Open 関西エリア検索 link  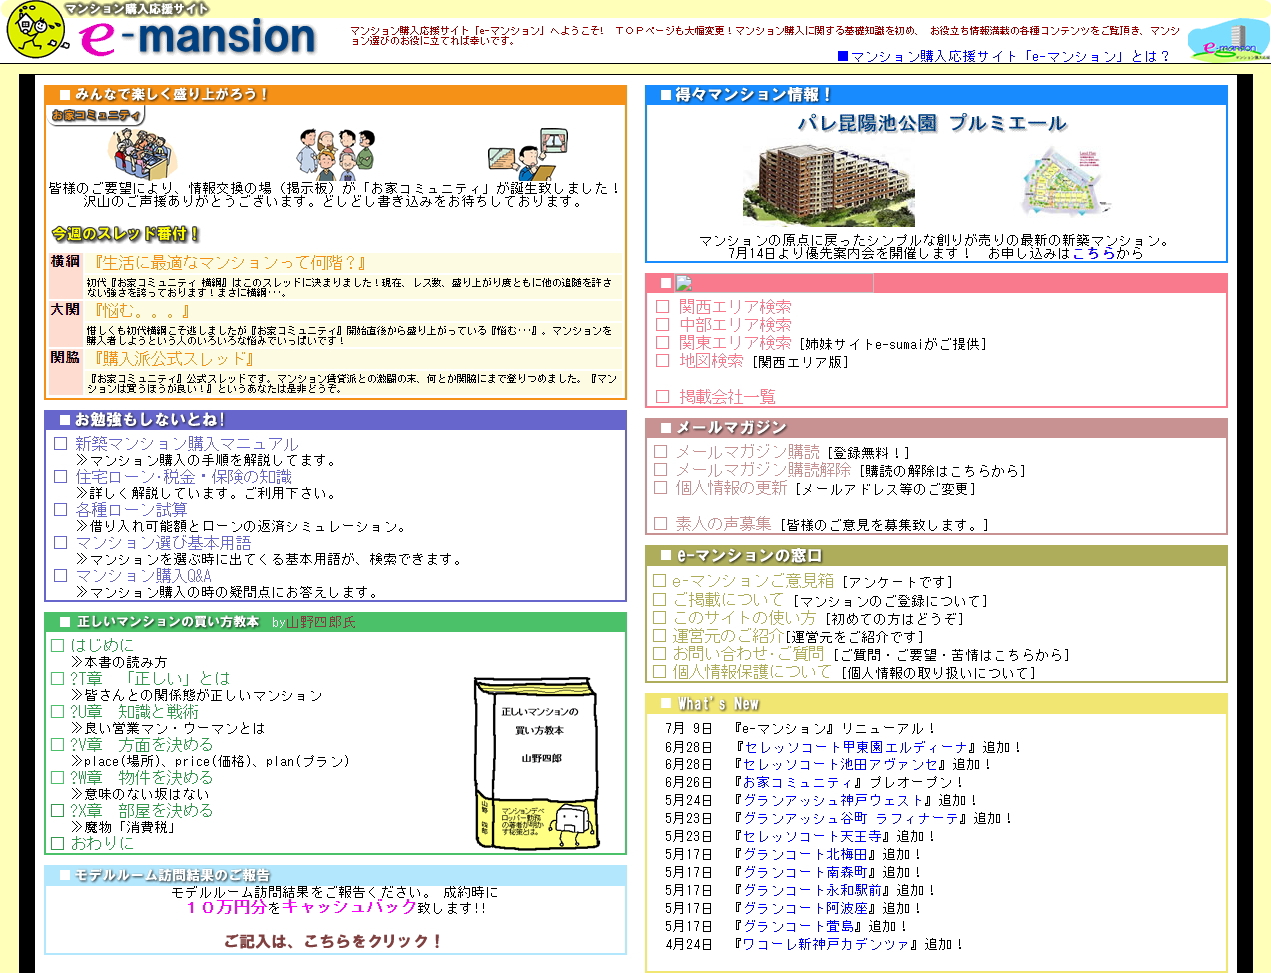735,307
